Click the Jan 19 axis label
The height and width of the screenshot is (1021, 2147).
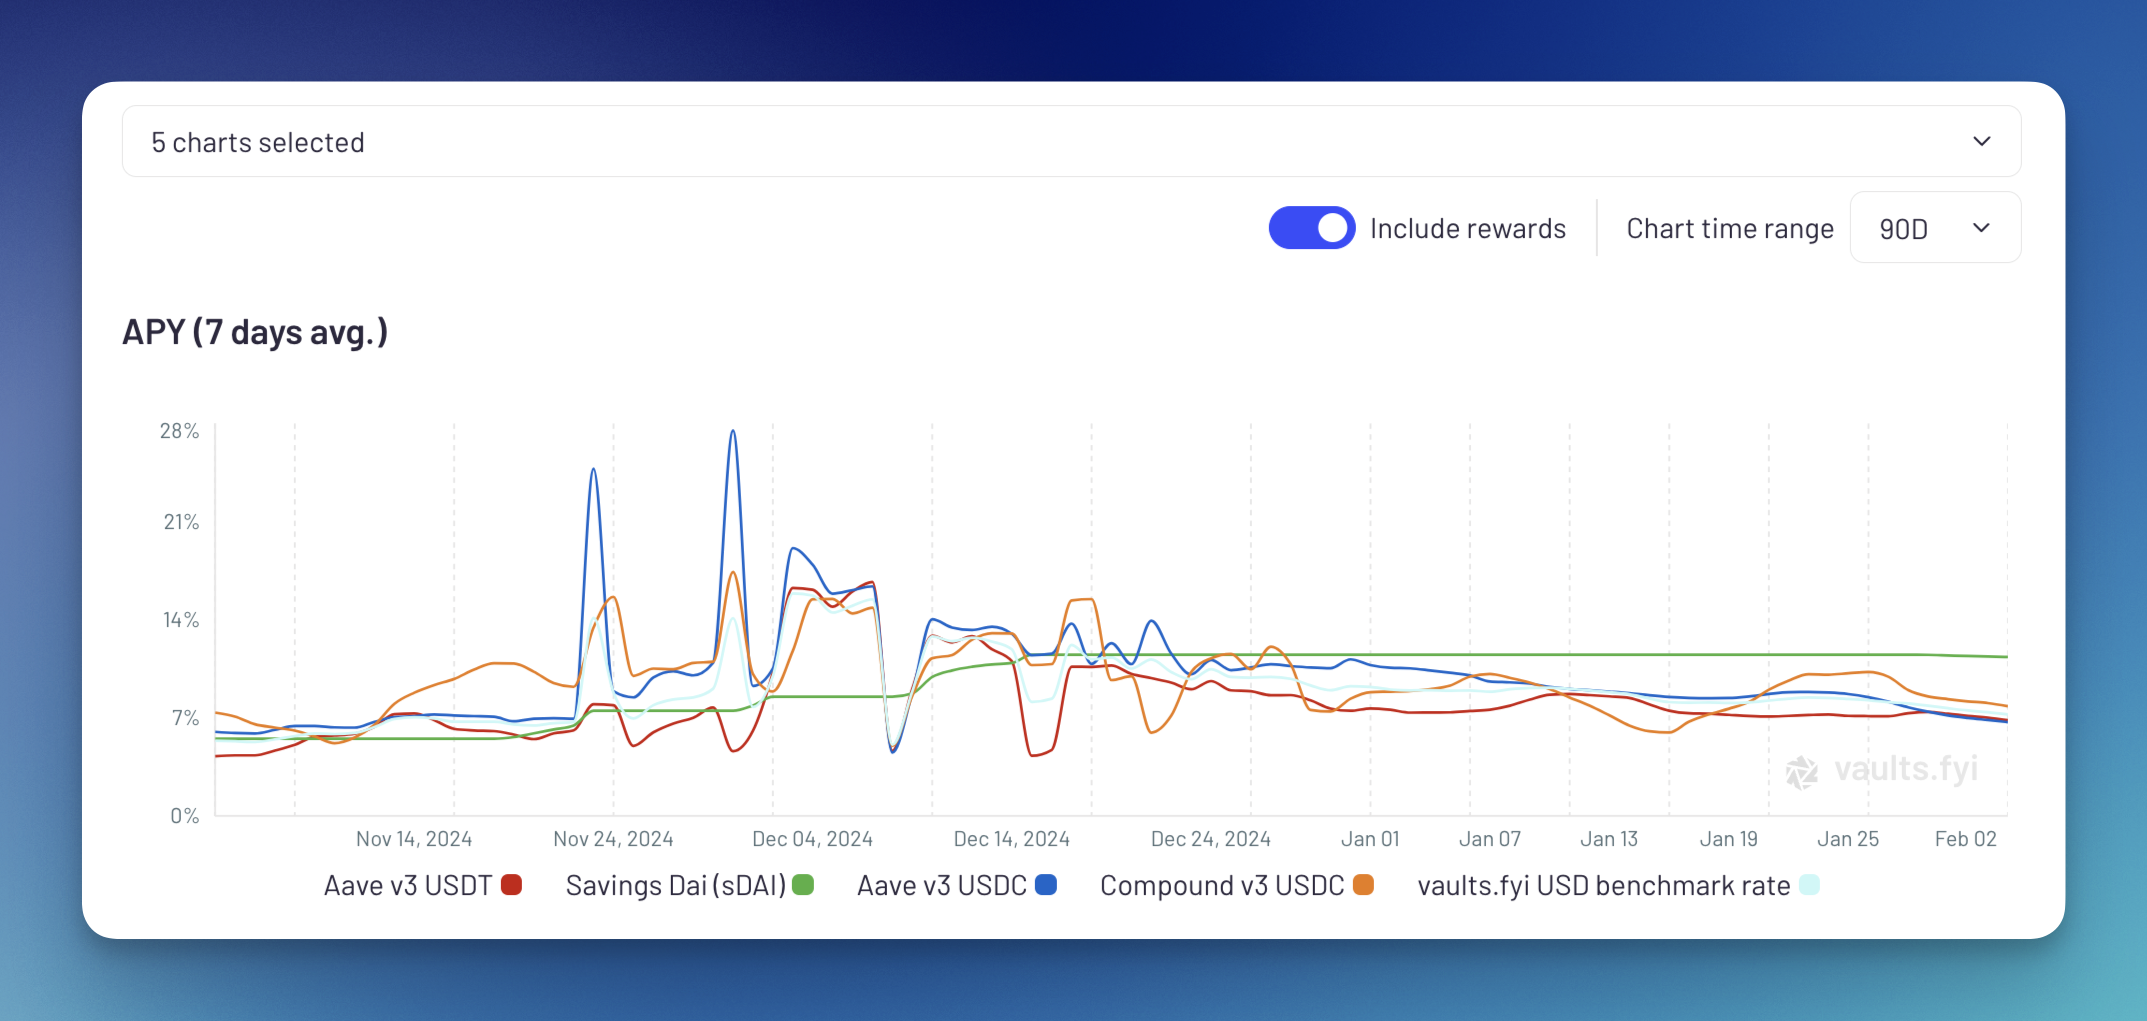click(x=1728, y=839)
